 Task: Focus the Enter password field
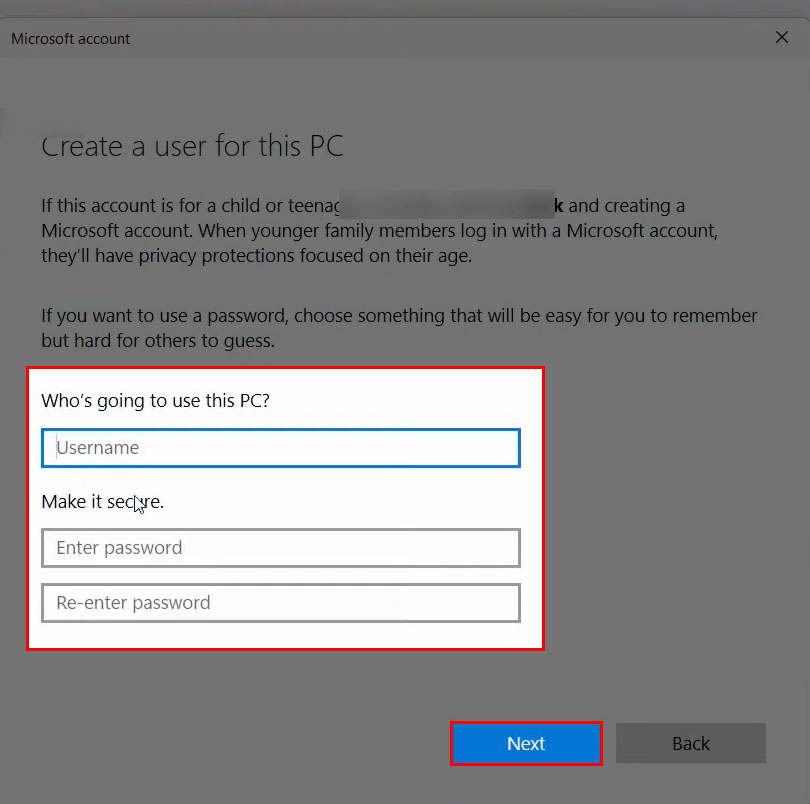(x=280, y=548)
